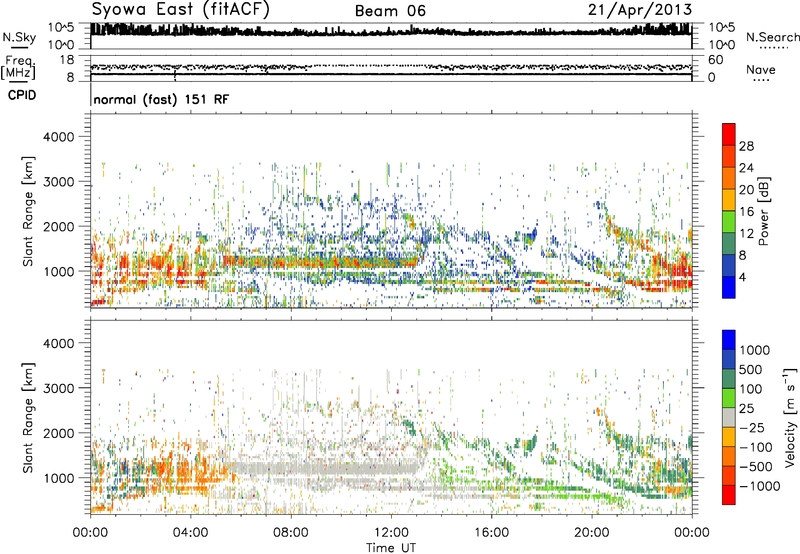Pick the red bottom Velocity colorbar segment
The image size is (800, 554).
click(729, 495)
